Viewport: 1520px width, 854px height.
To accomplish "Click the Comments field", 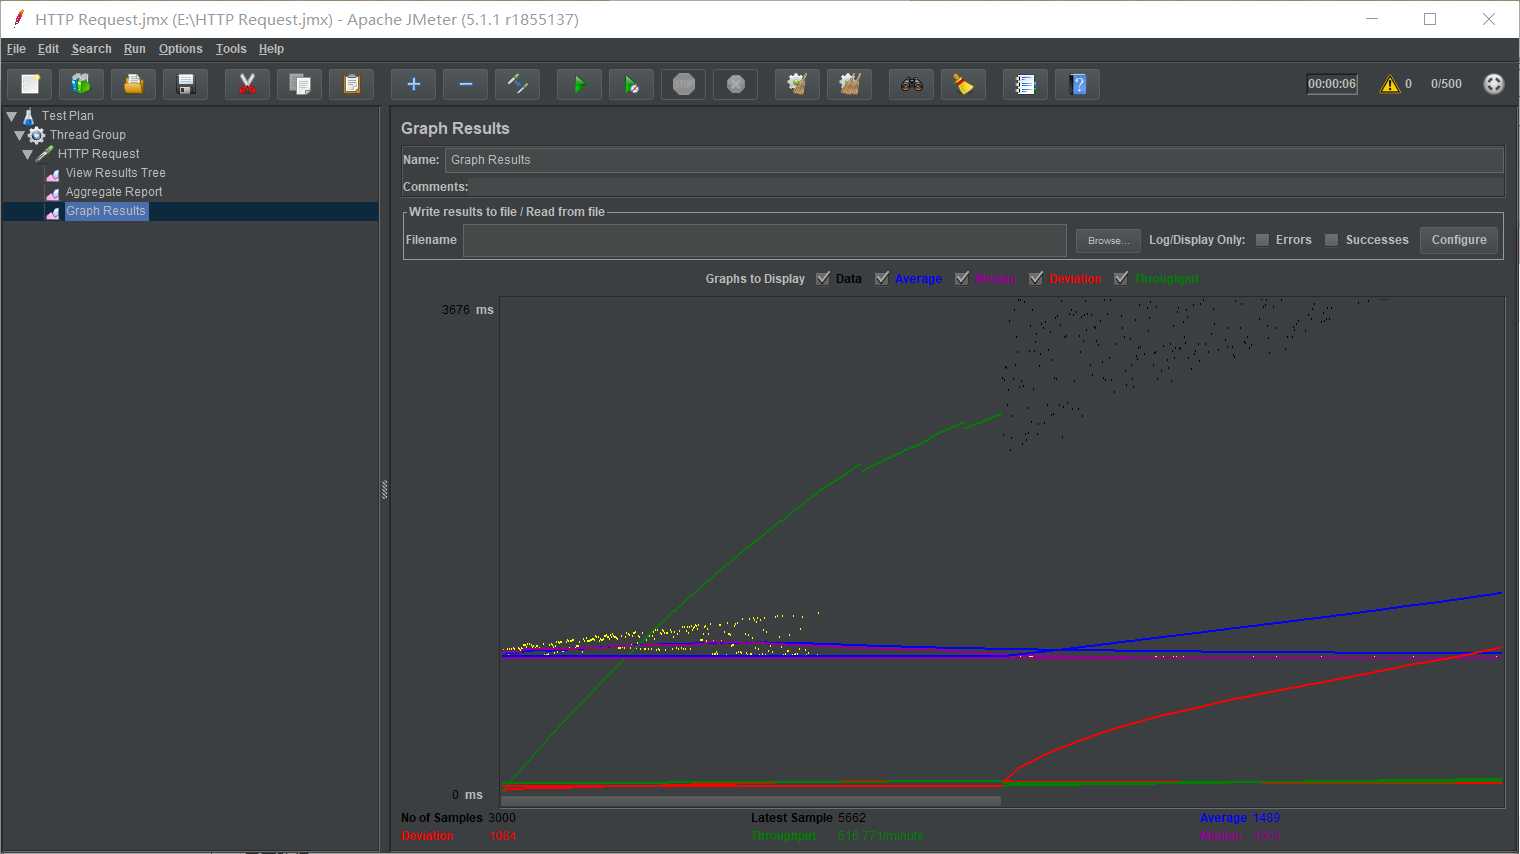I will (987, 187).
